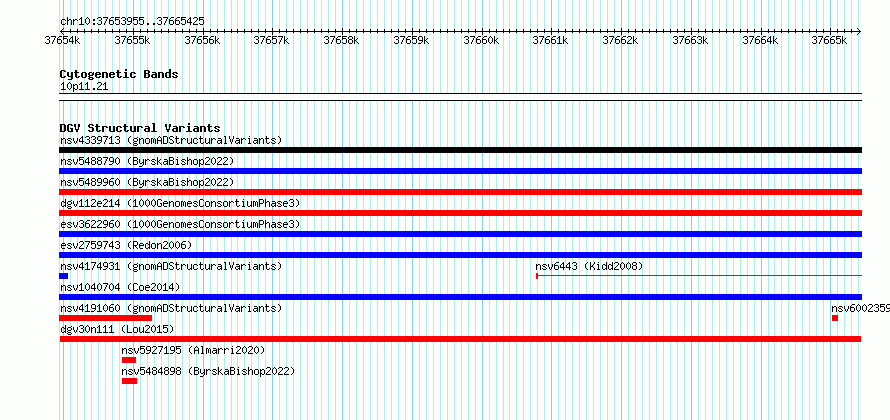Click the 37659k ruler tick label
The image size is (890, 420).
[x=412, y=40]
